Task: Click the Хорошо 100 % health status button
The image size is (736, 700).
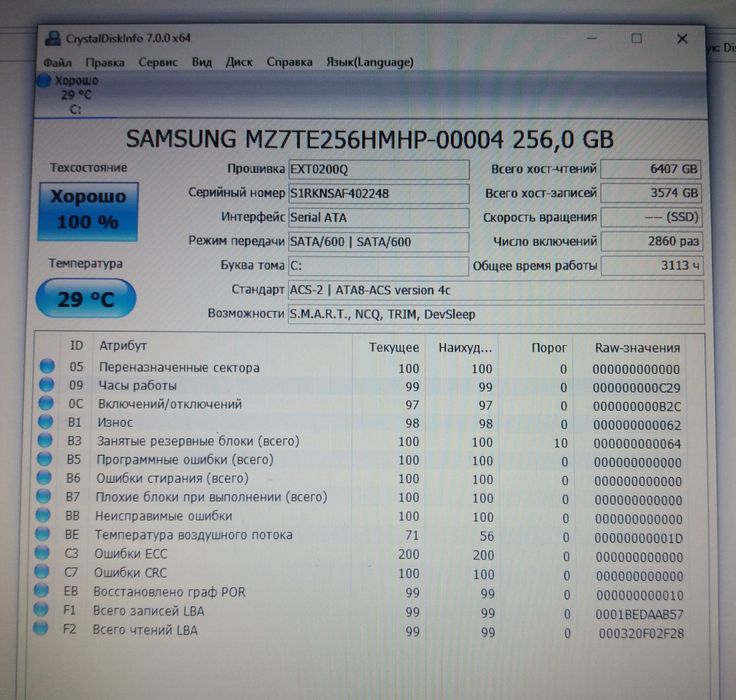Action: (88, 211)
